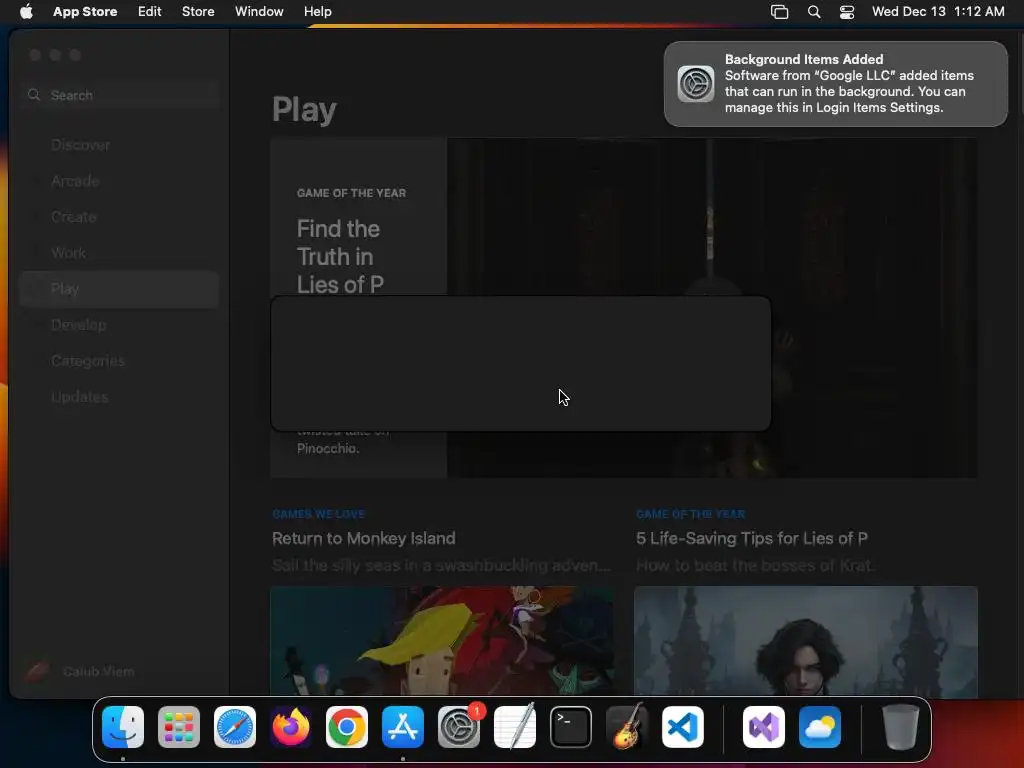Click the date and time in menu bar

tap(938, 11)
